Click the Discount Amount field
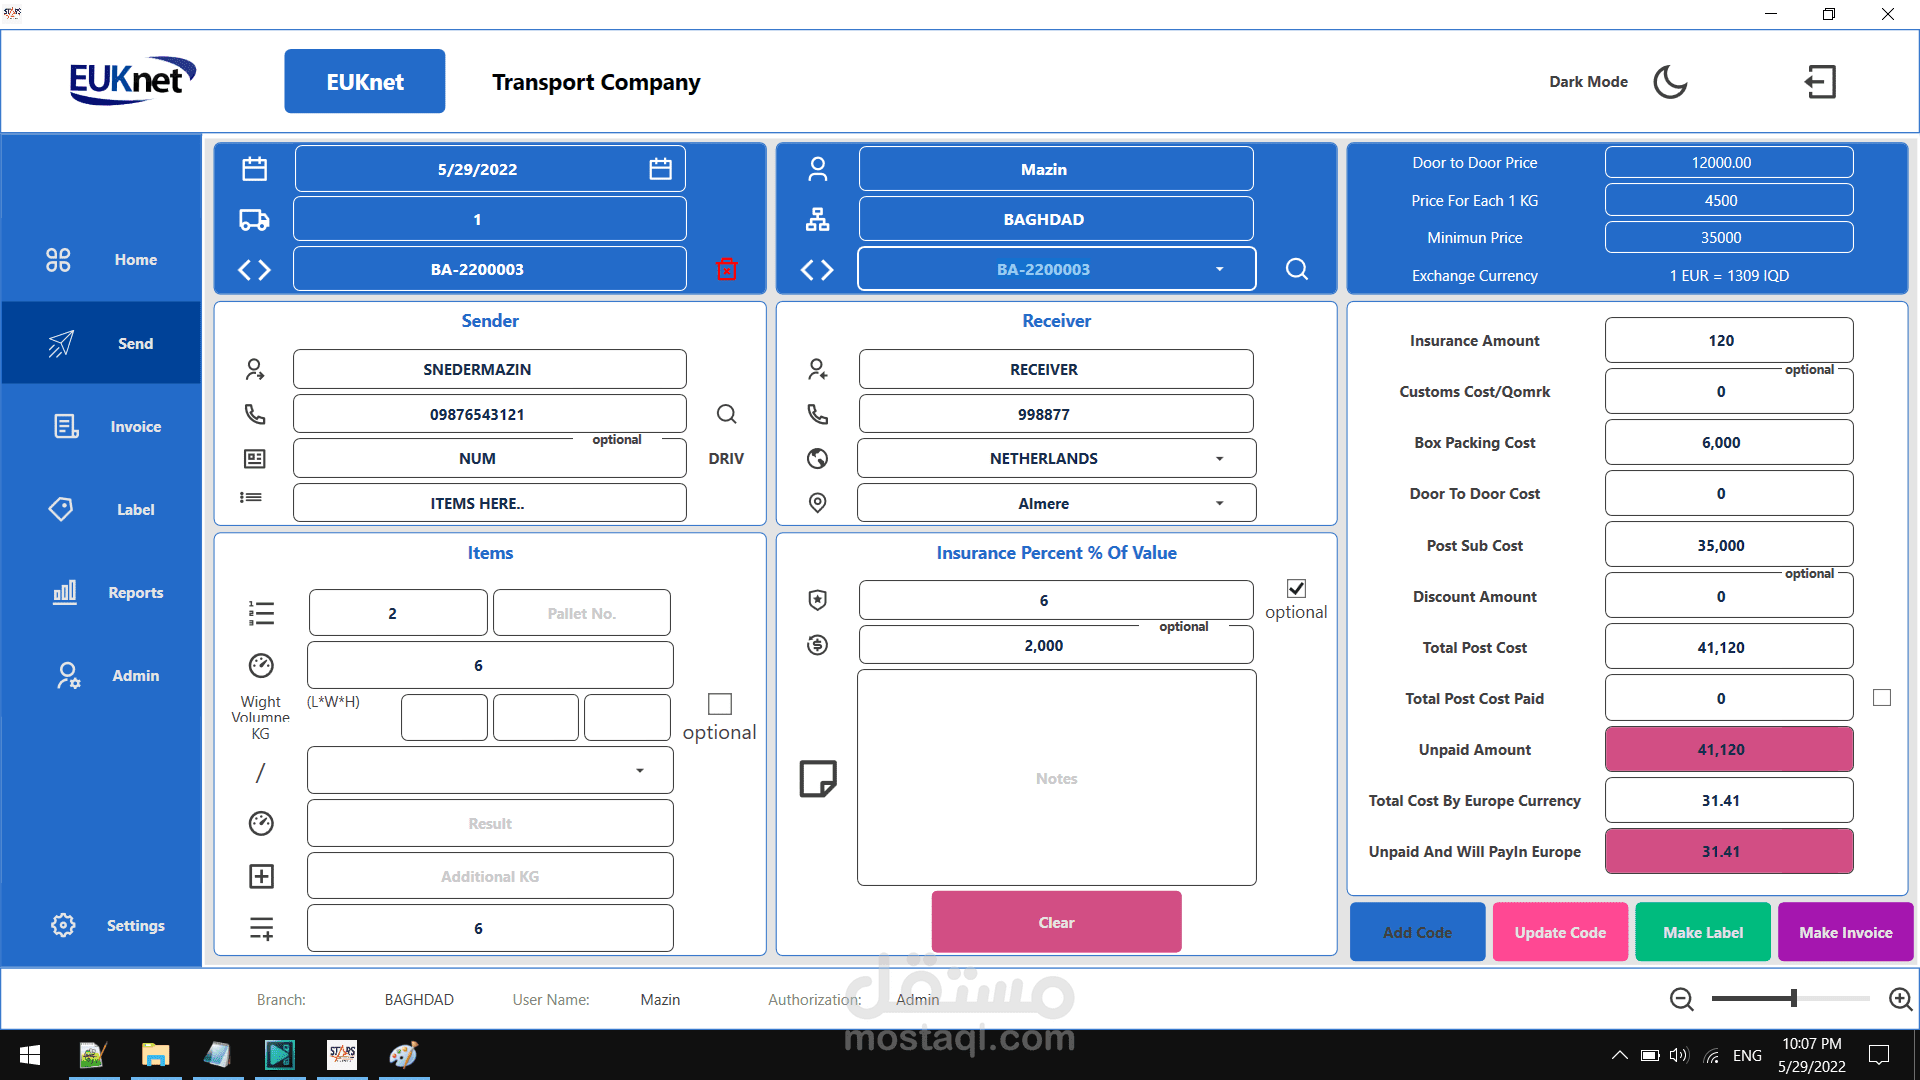The image size is (1920, 1080). click(1729, 596)
